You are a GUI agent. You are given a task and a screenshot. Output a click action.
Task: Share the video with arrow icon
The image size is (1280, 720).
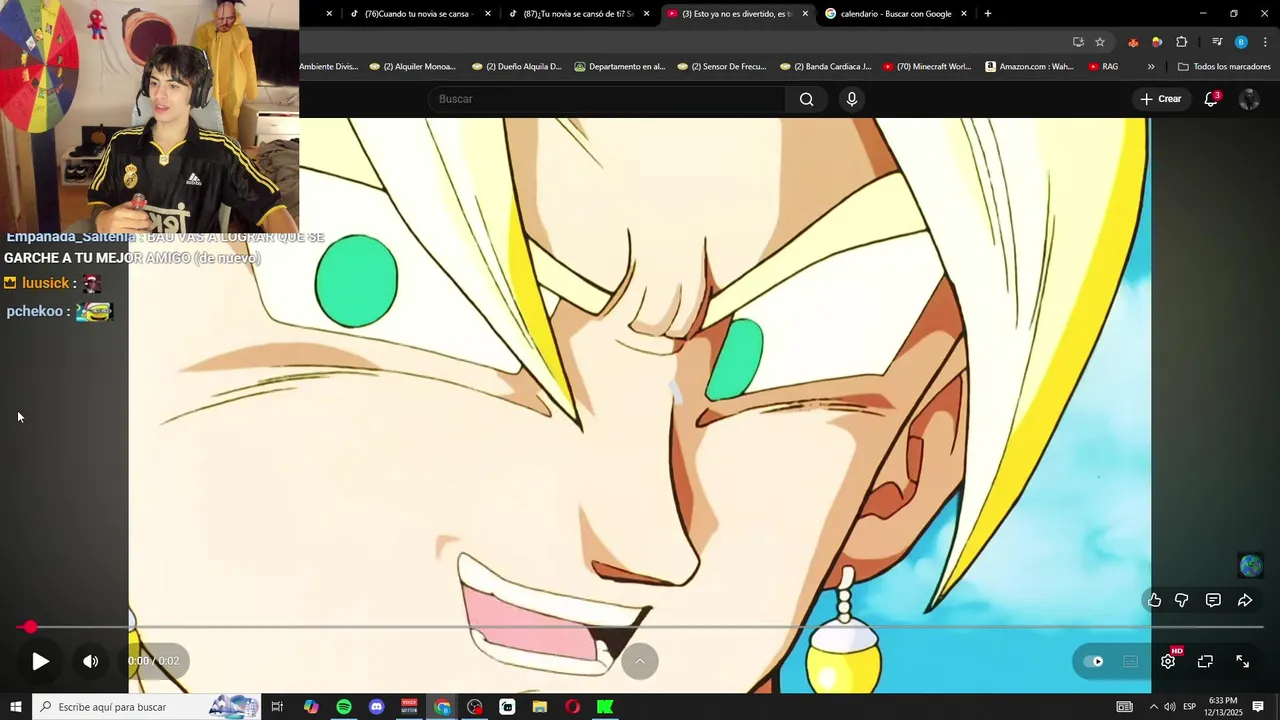point(1245,600)
